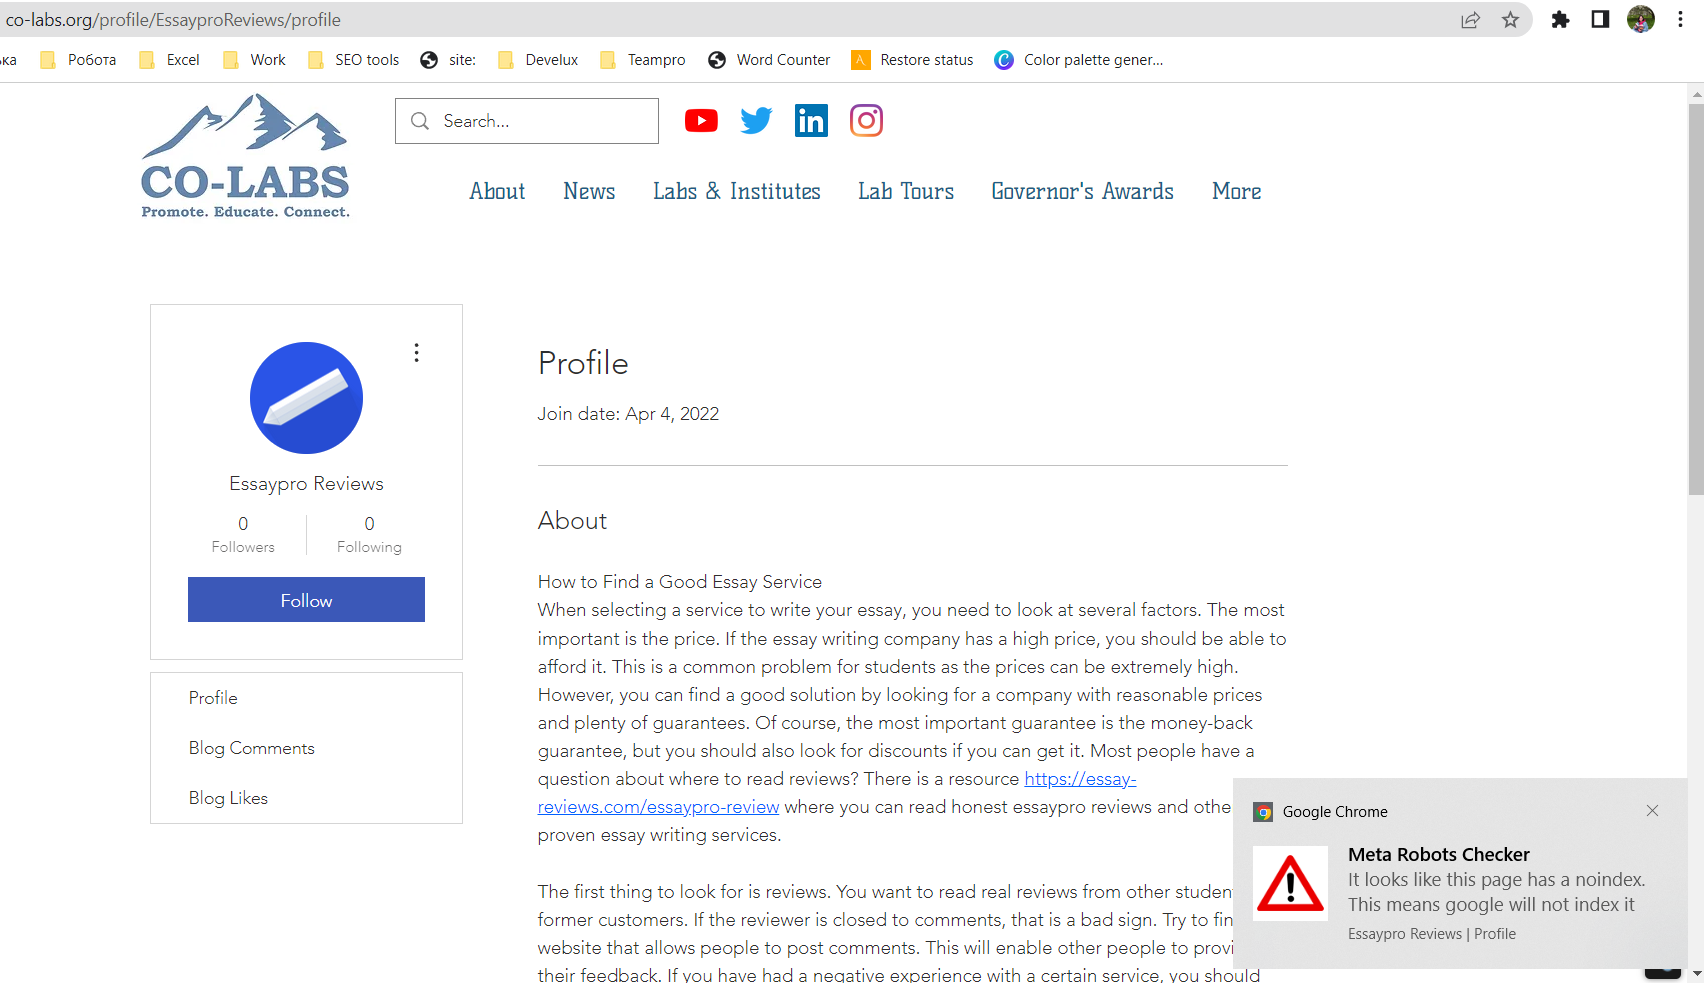1704x983 pixels.
Task: Open the essay-reviews.com essaypro-review link
Action: point(658,807)
